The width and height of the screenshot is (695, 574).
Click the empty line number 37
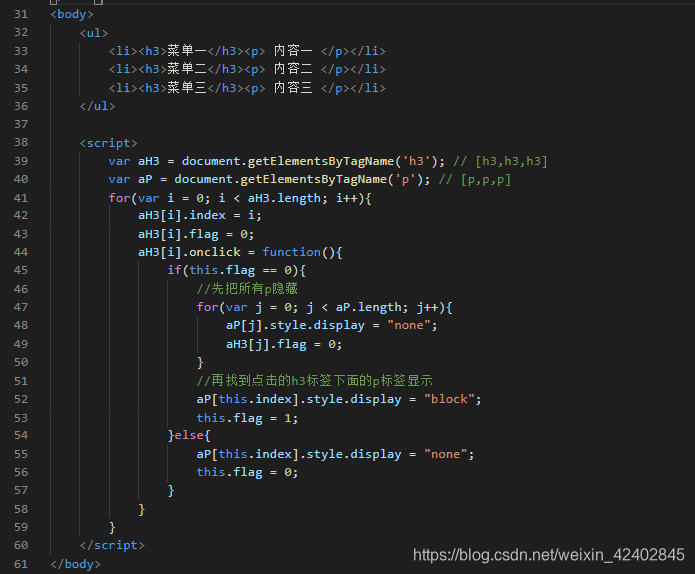pos(21,124)
